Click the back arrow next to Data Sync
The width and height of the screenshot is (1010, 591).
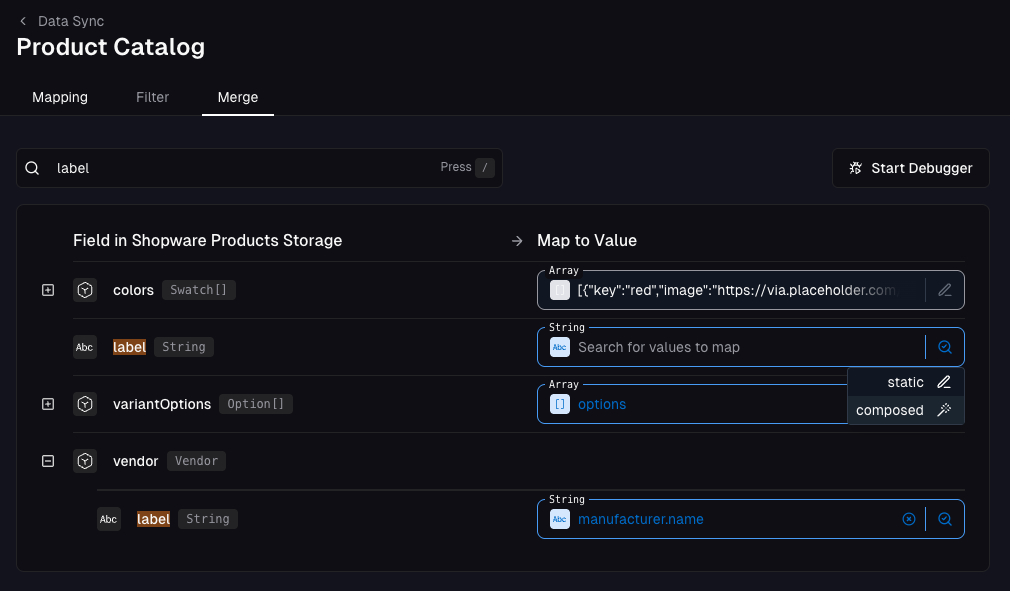24,21
